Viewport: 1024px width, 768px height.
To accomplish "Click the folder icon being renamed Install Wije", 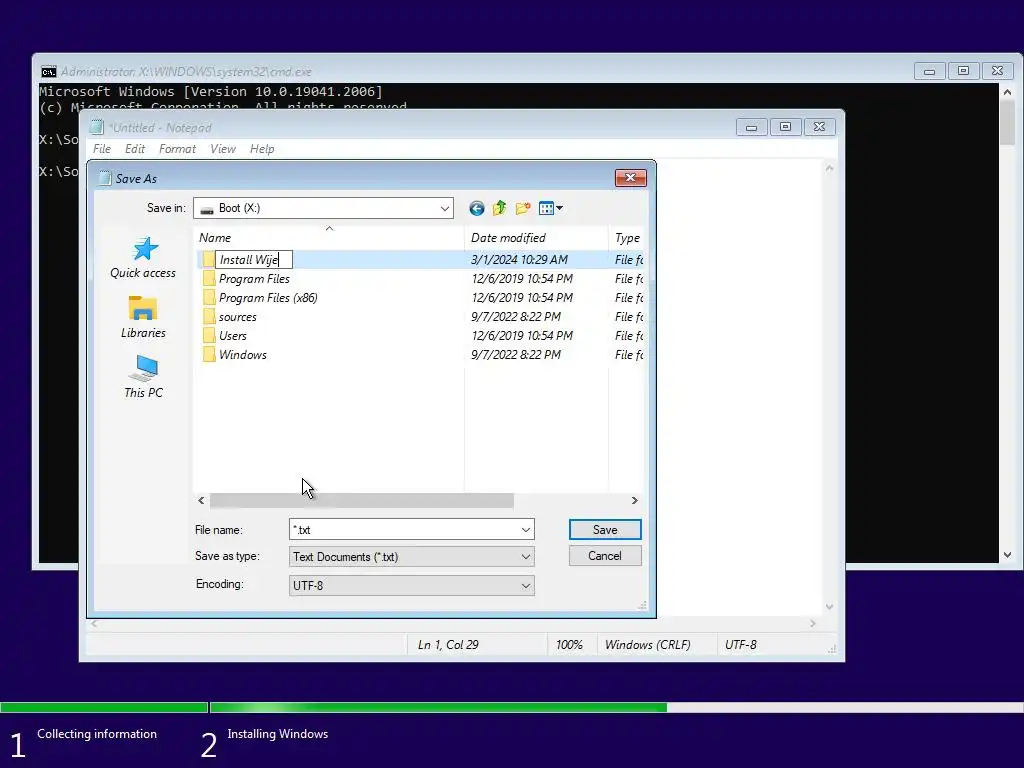I will (208, 260).
